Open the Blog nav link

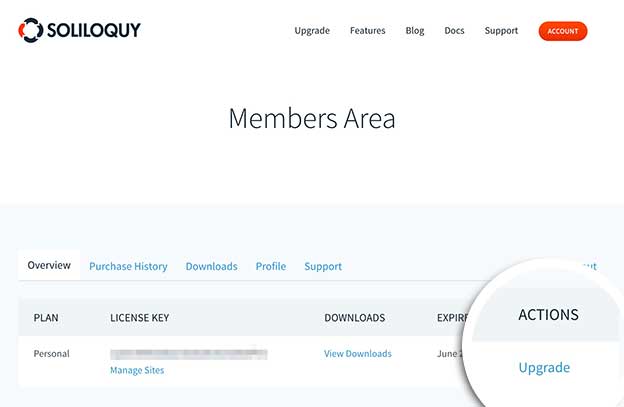point(415,31)
